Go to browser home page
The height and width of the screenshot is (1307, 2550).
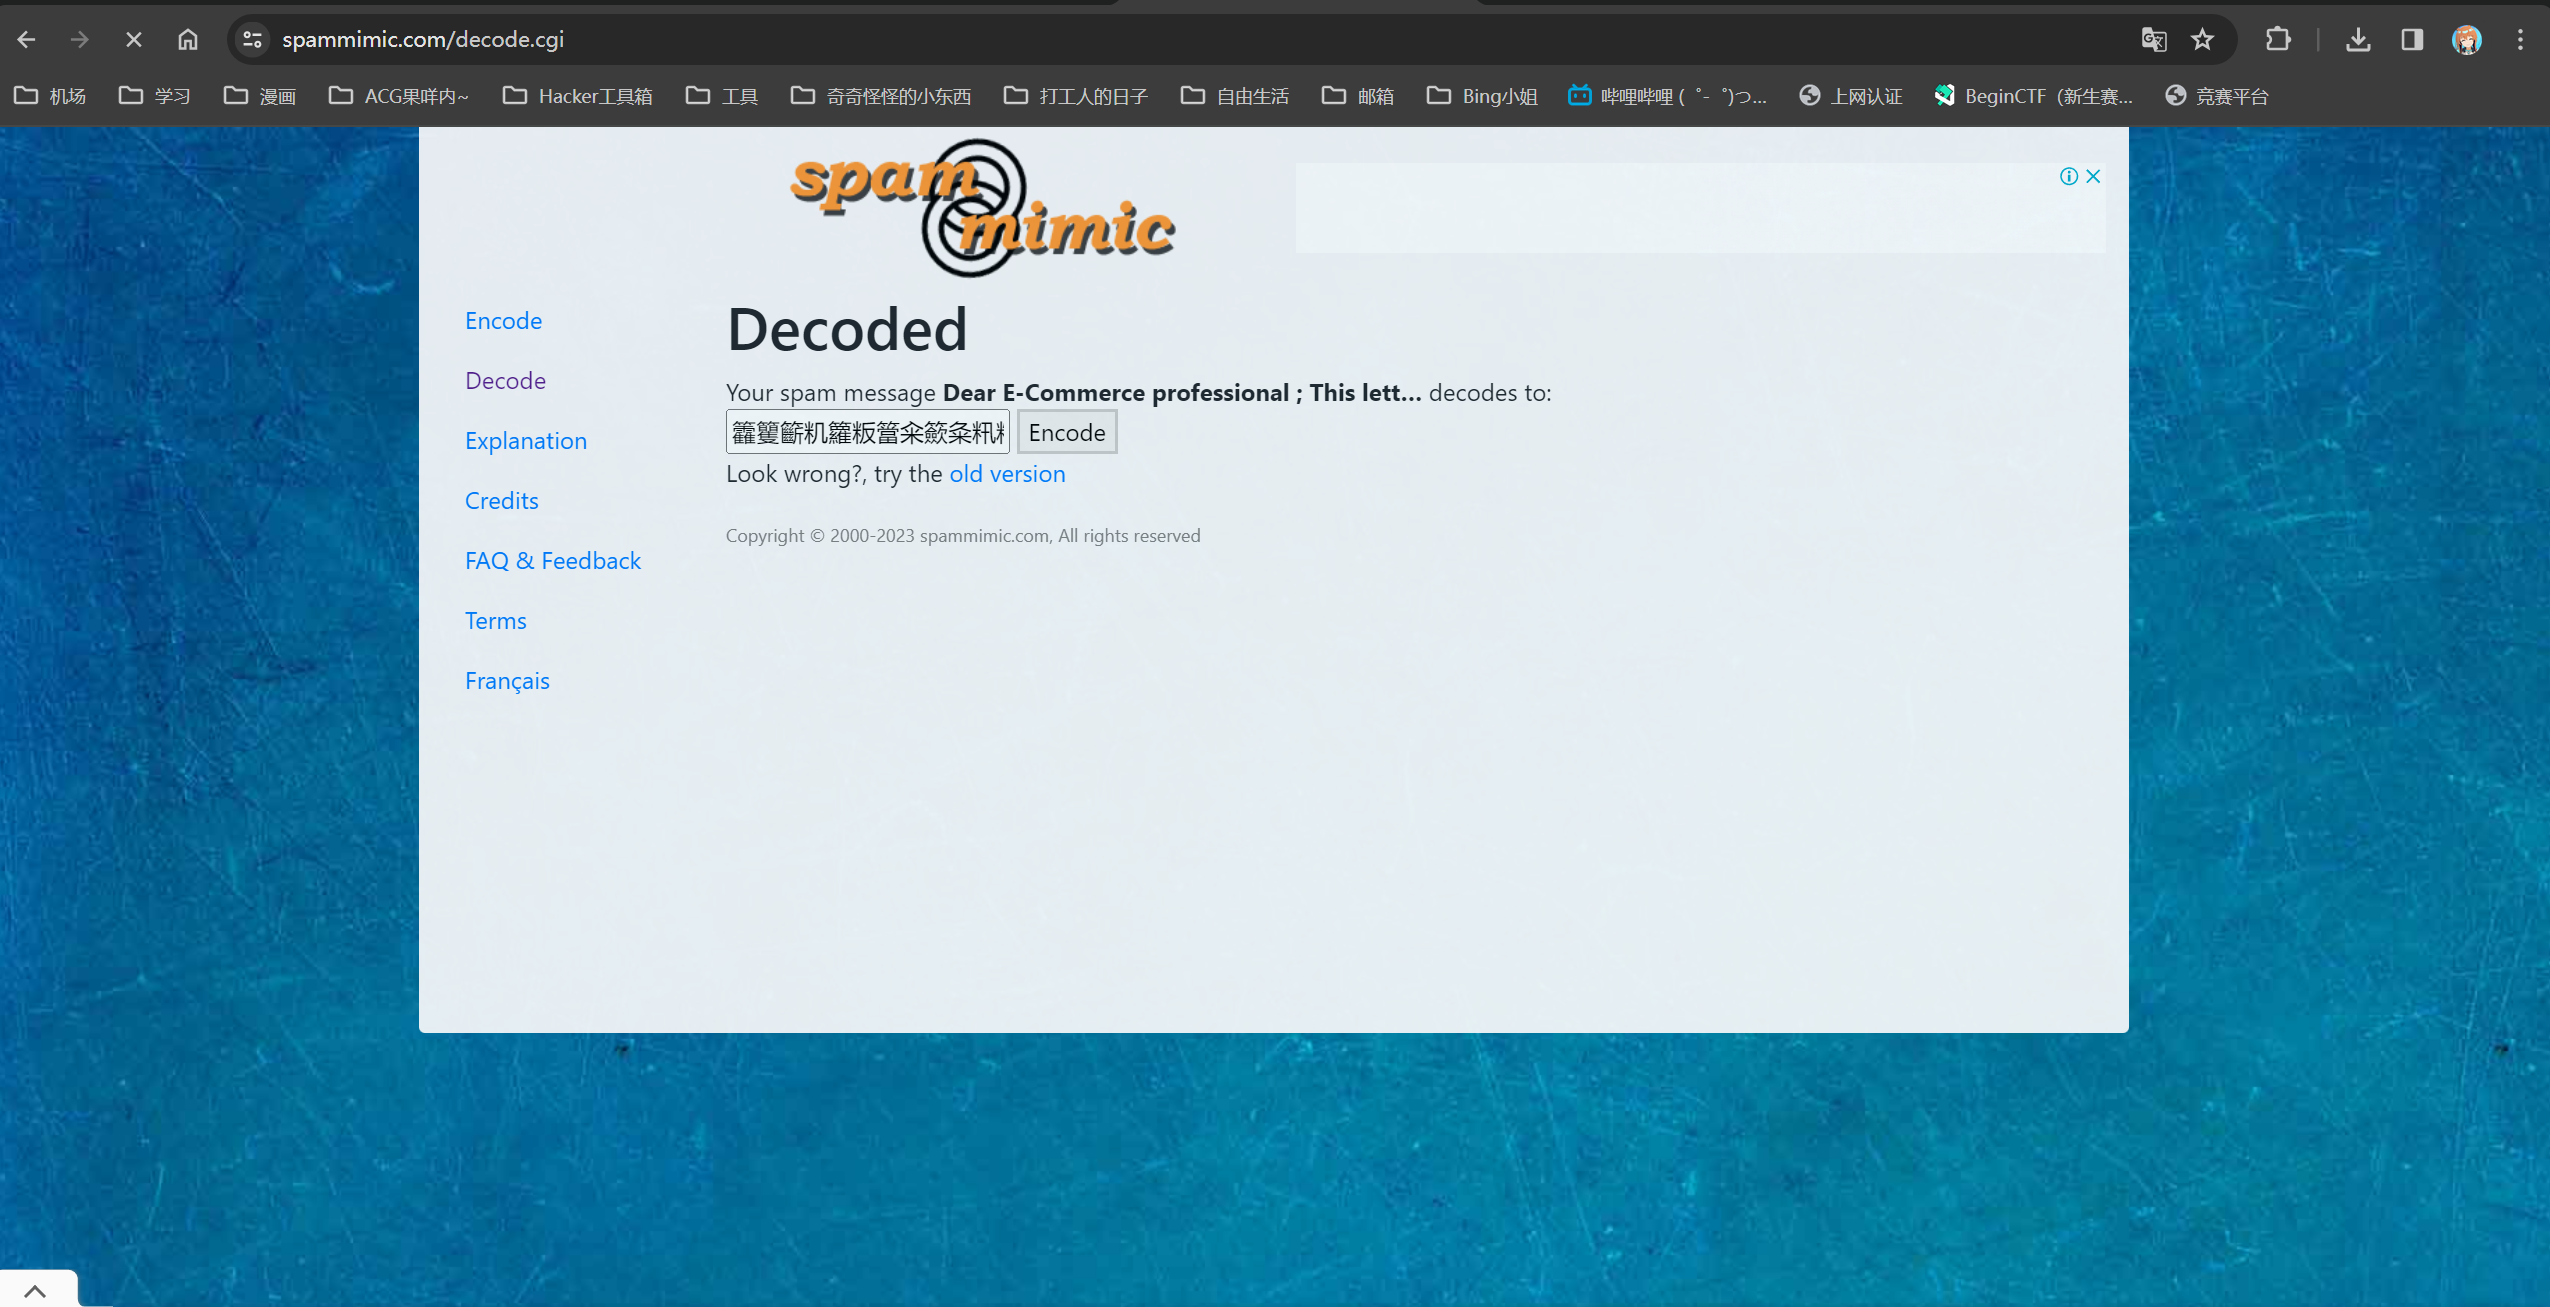(x=187, y=39)
